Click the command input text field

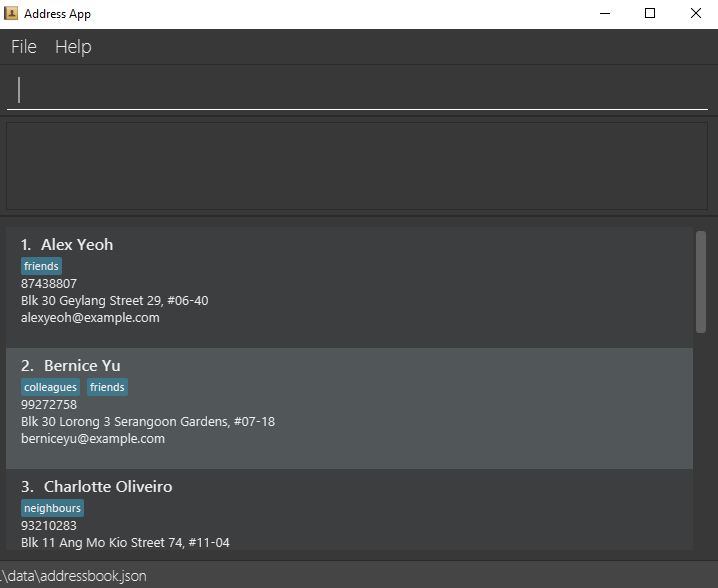click(358, 90)
